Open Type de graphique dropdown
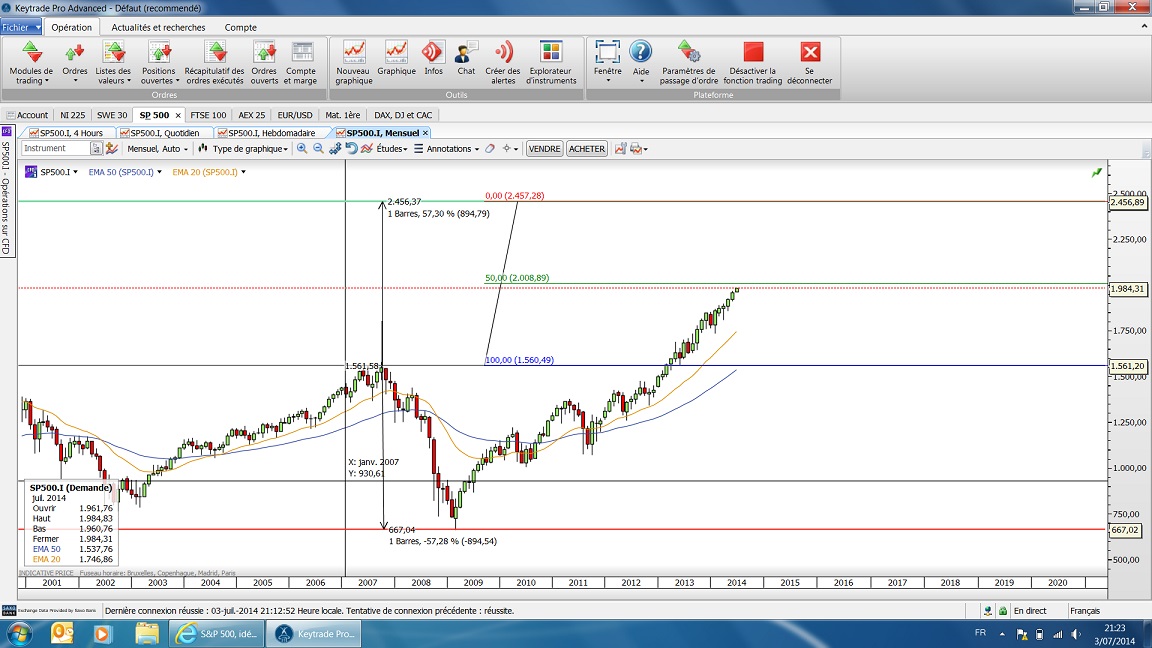This screenshot has width=1152, height=648. tap(244, 148)
